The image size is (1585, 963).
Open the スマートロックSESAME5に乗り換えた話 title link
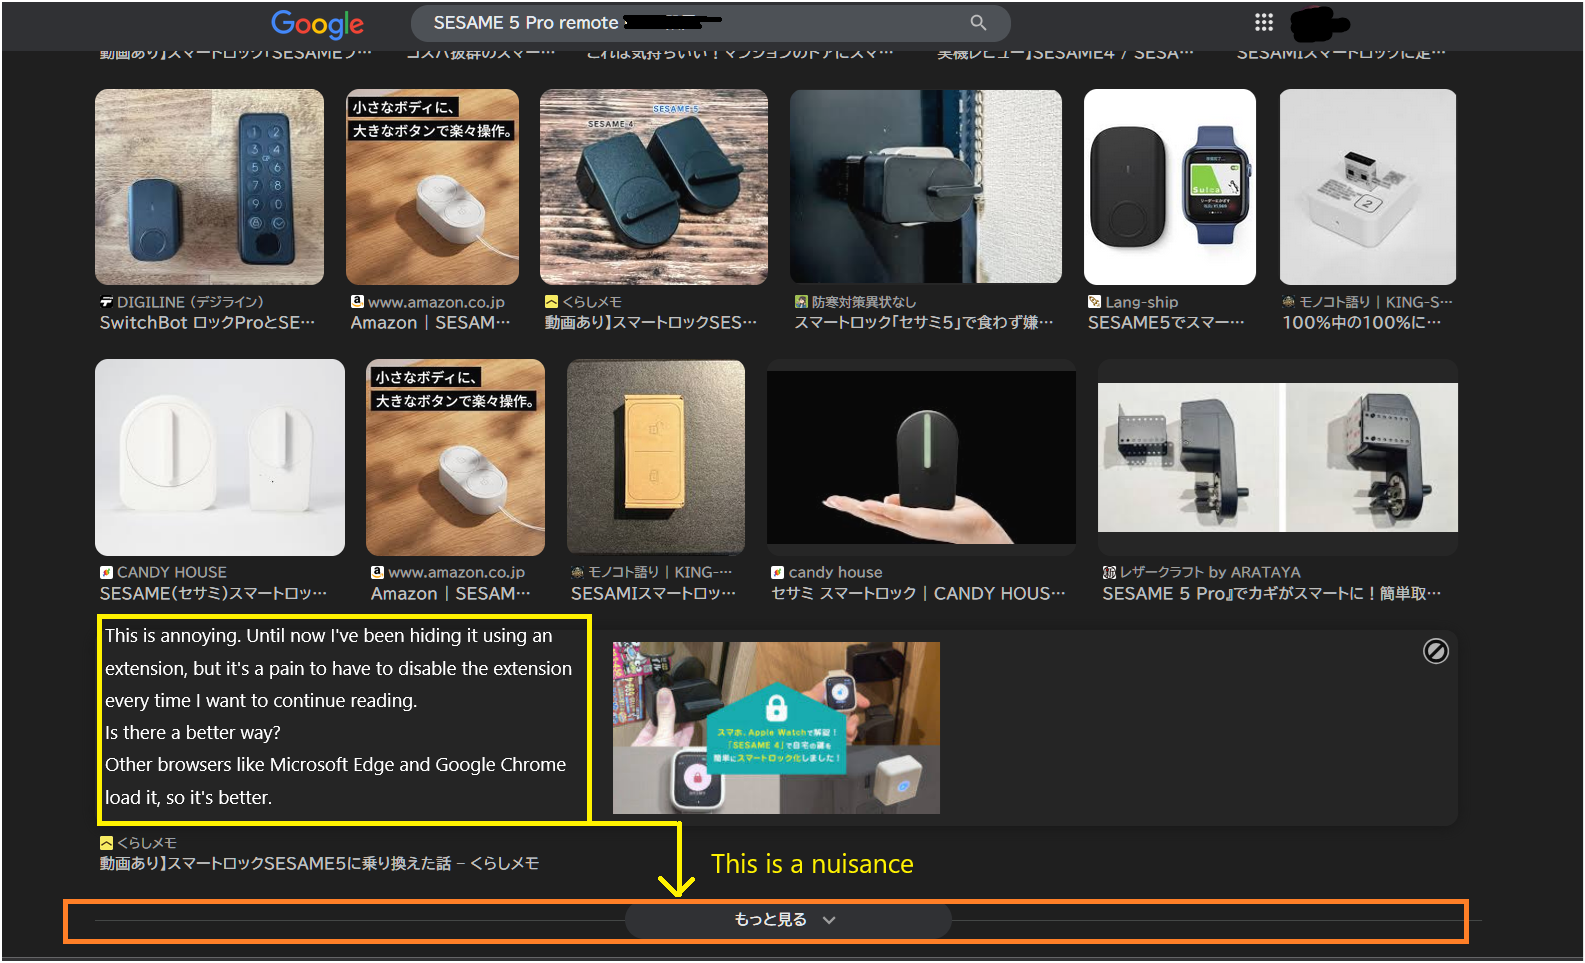319,864
